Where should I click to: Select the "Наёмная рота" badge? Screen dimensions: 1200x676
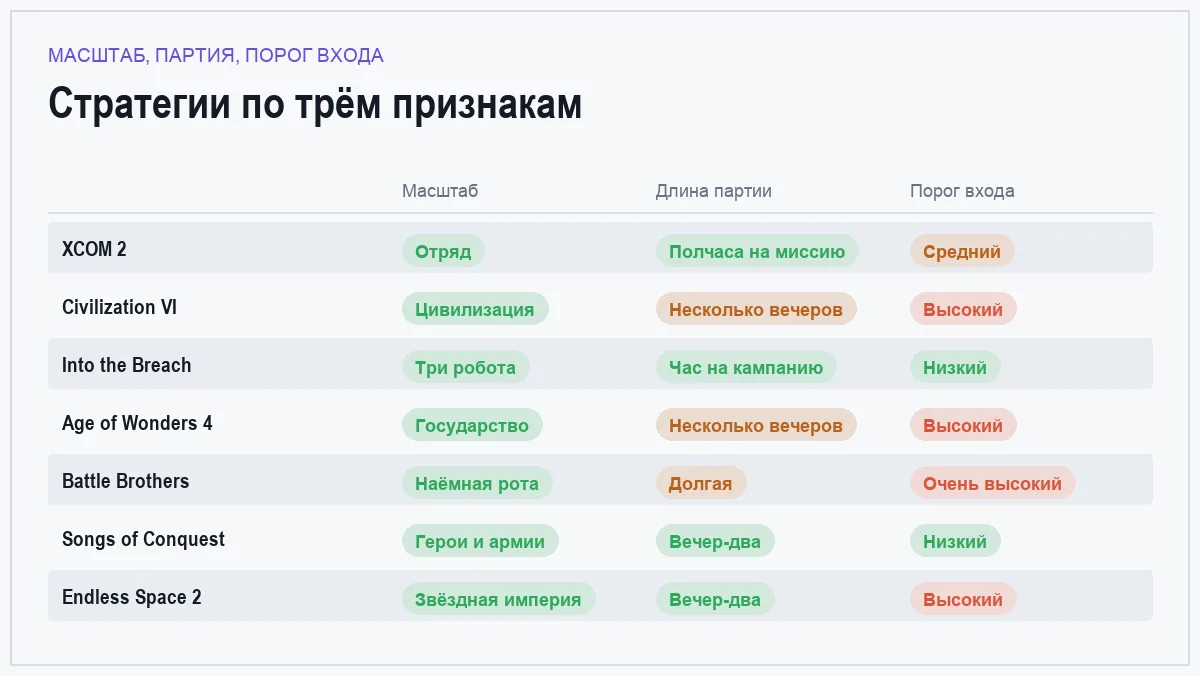(477, 483)
